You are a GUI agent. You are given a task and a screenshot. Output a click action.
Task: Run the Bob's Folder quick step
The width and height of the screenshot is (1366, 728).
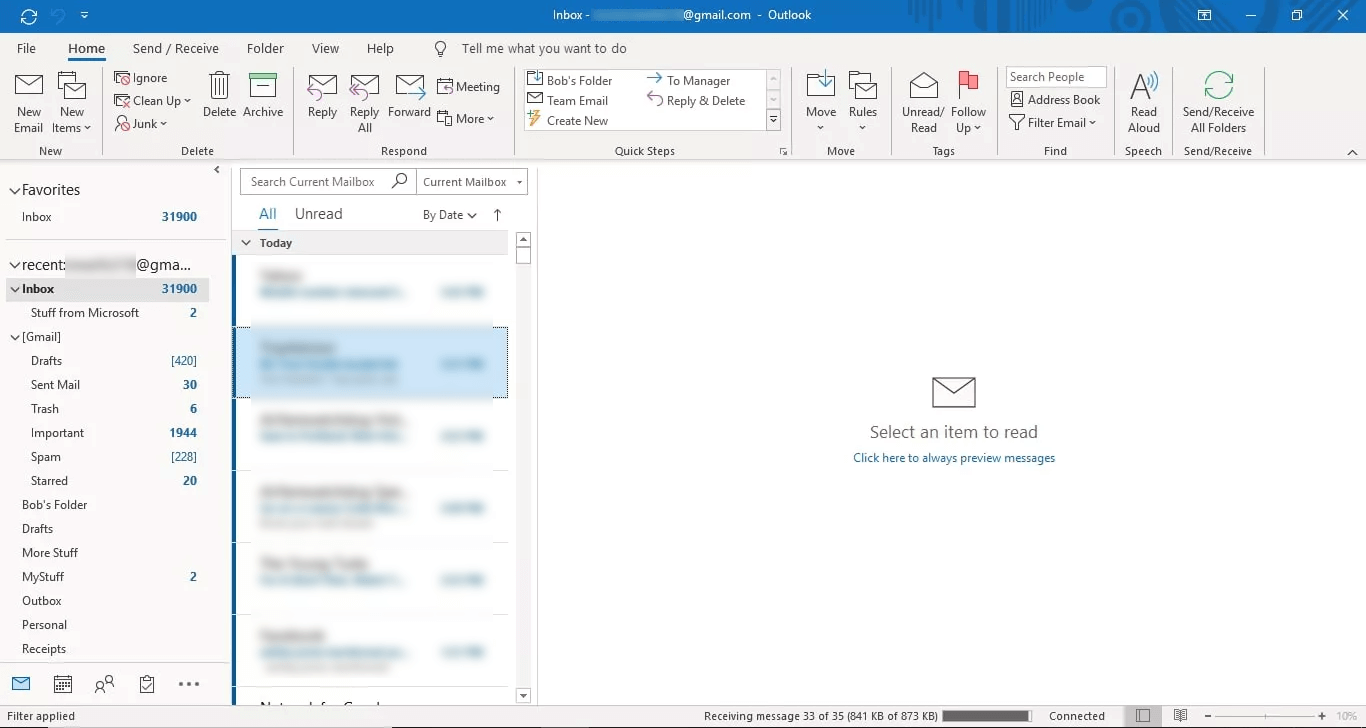click(x=569, y=80)
